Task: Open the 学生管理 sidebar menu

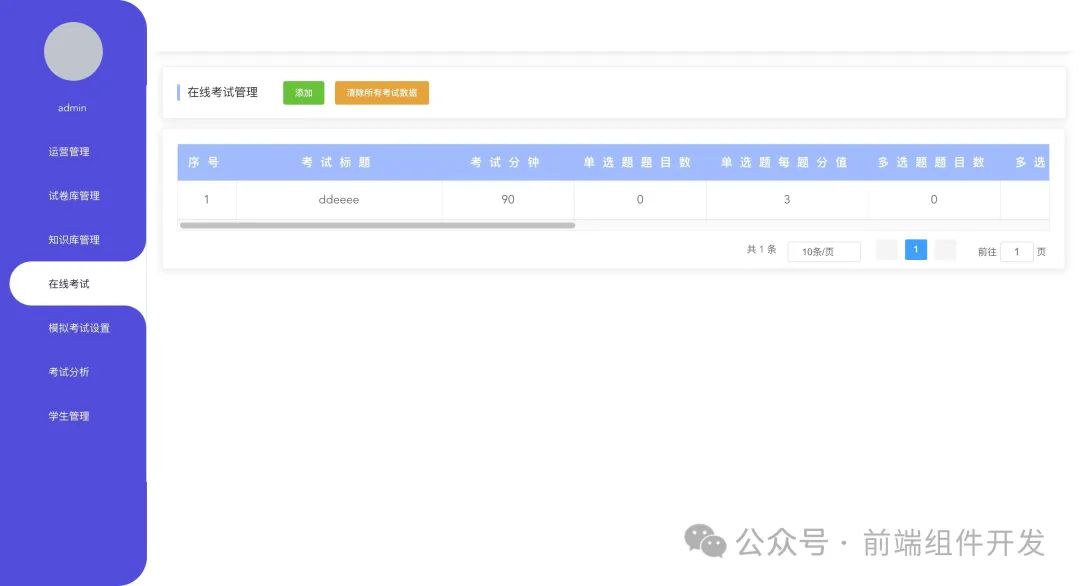Action: click(69, 416)
